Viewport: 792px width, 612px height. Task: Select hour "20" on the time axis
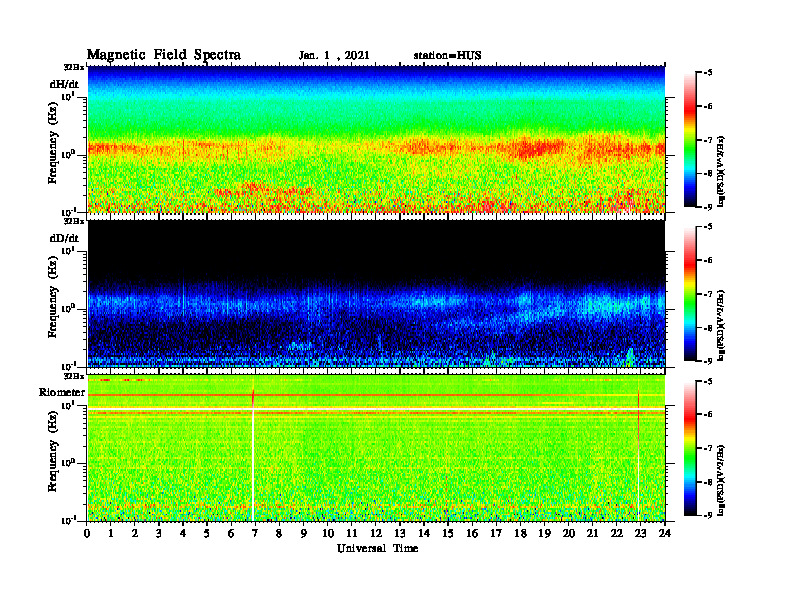(569, 533)
